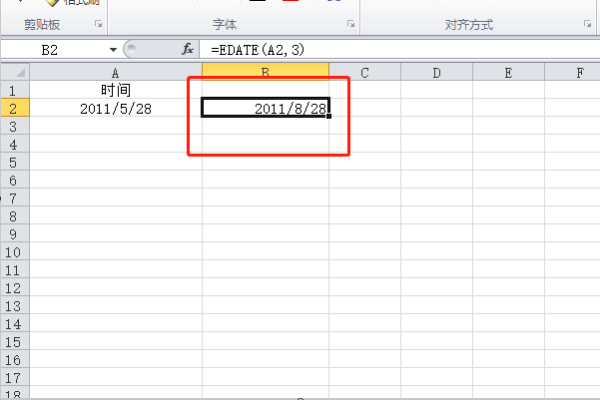Select row 6 header

pos(15,180)
